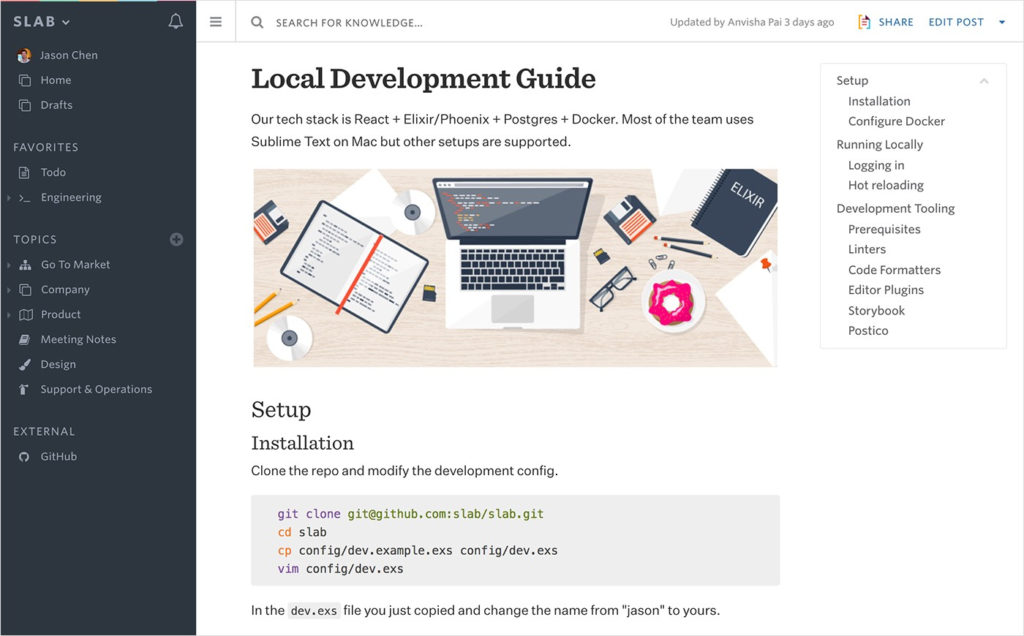Click the Edit Post button

tap(955, 22)
